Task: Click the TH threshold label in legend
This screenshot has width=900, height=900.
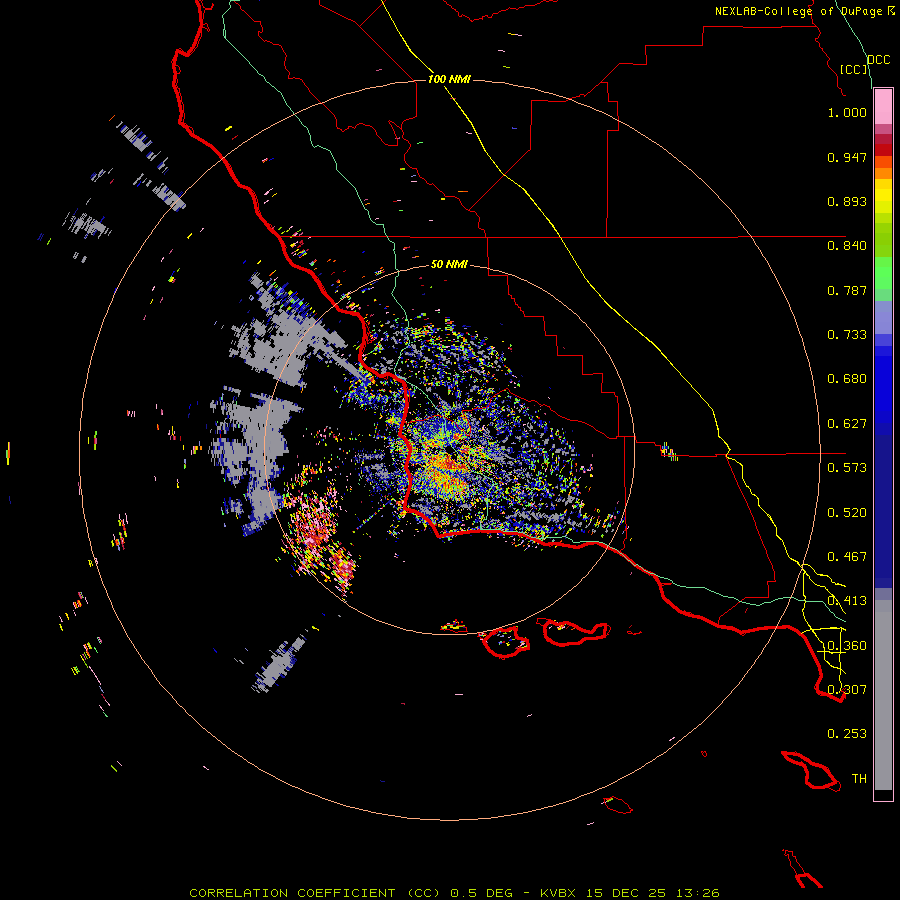Action: (859, 779)
